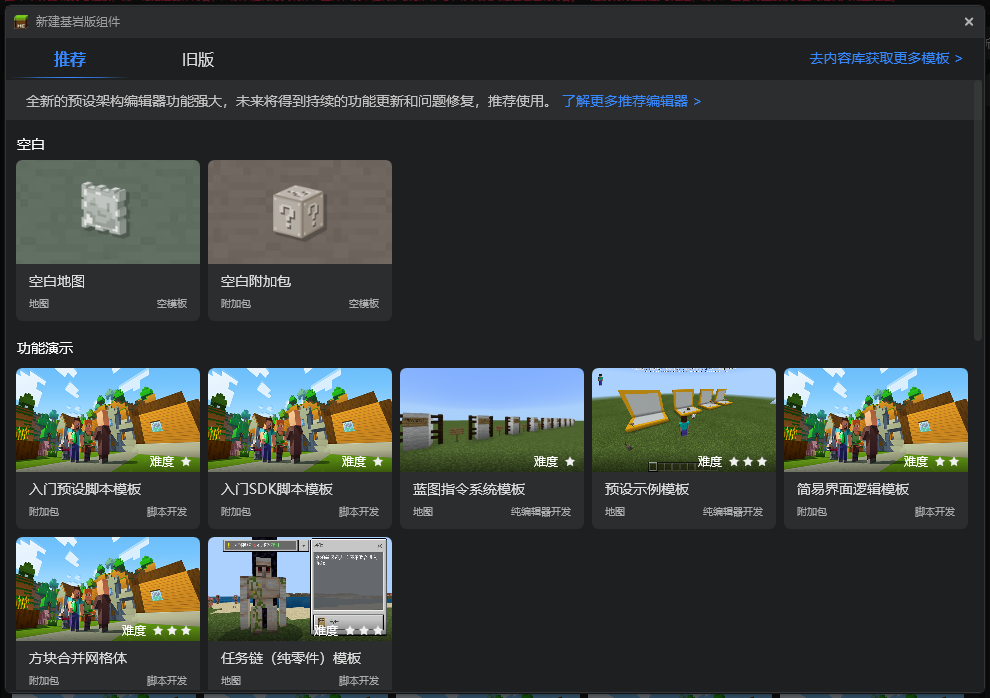Click the 入门预设脚本模板 title text
Image resolution: width=990 pixels, height=698 pixels.
click(85, 489)
